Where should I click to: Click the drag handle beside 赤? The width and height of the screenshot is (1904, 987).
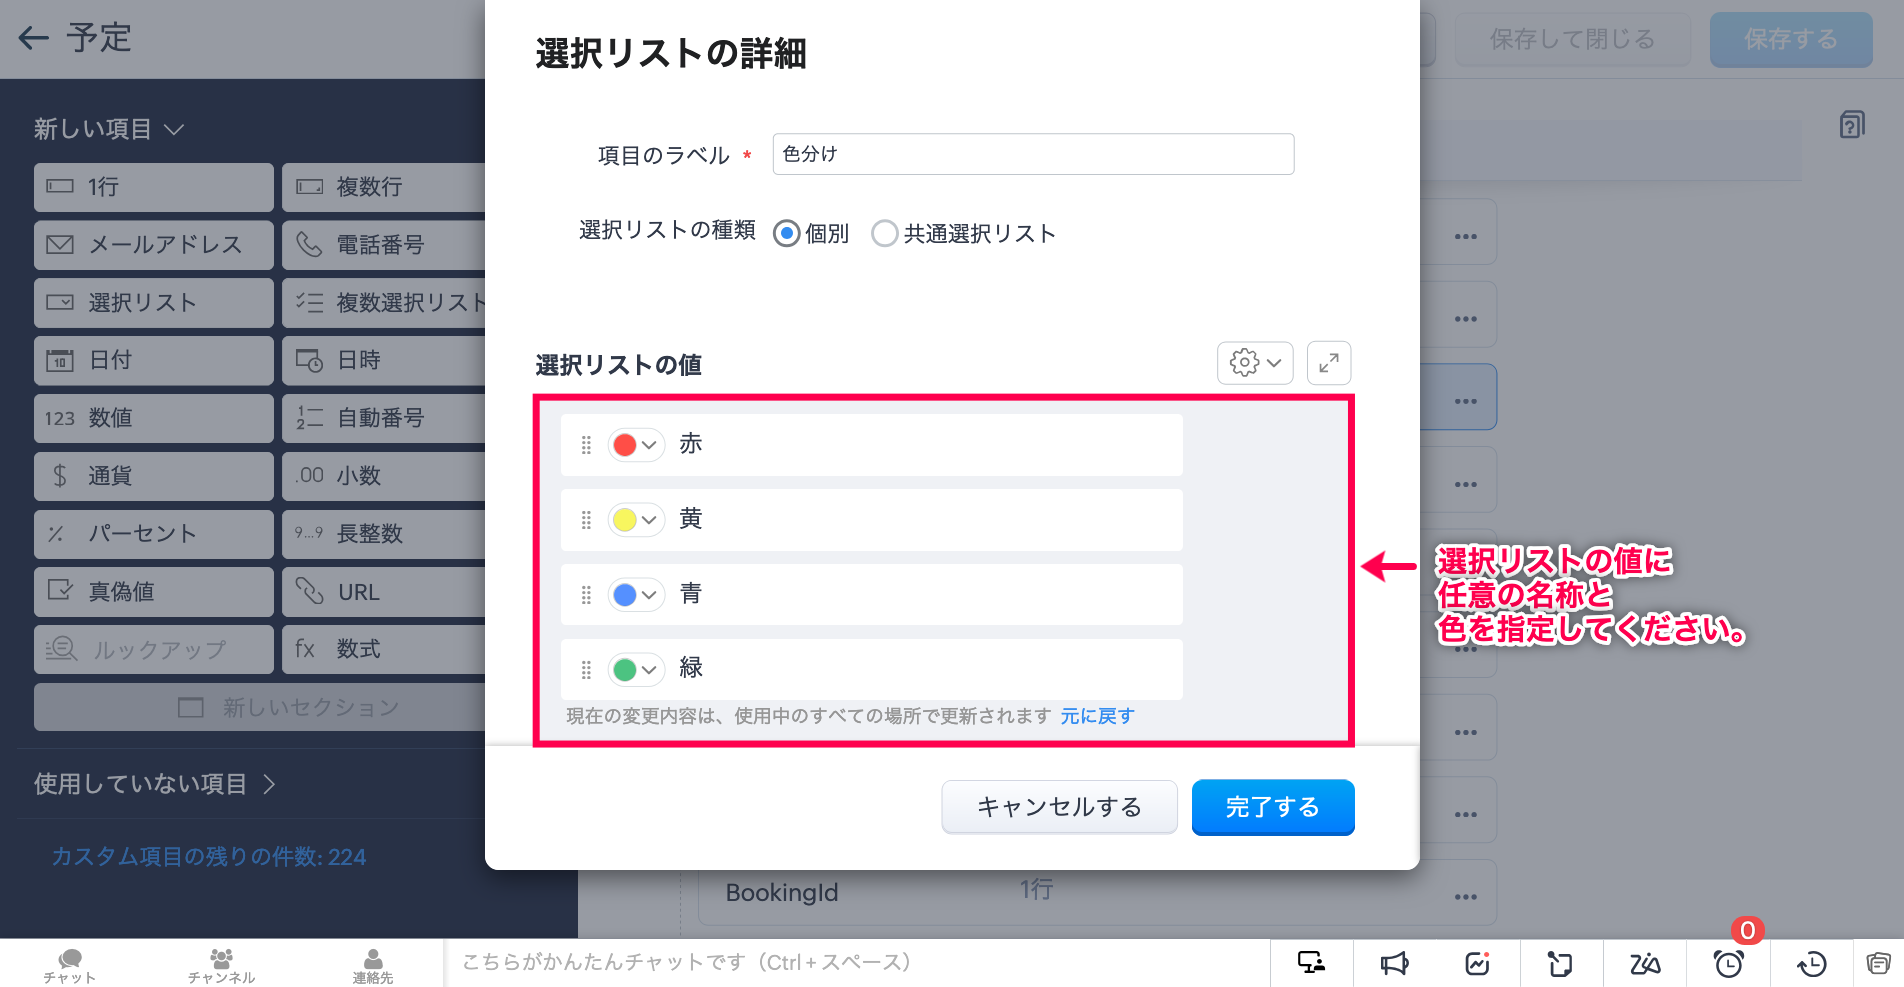coord(586,445)
